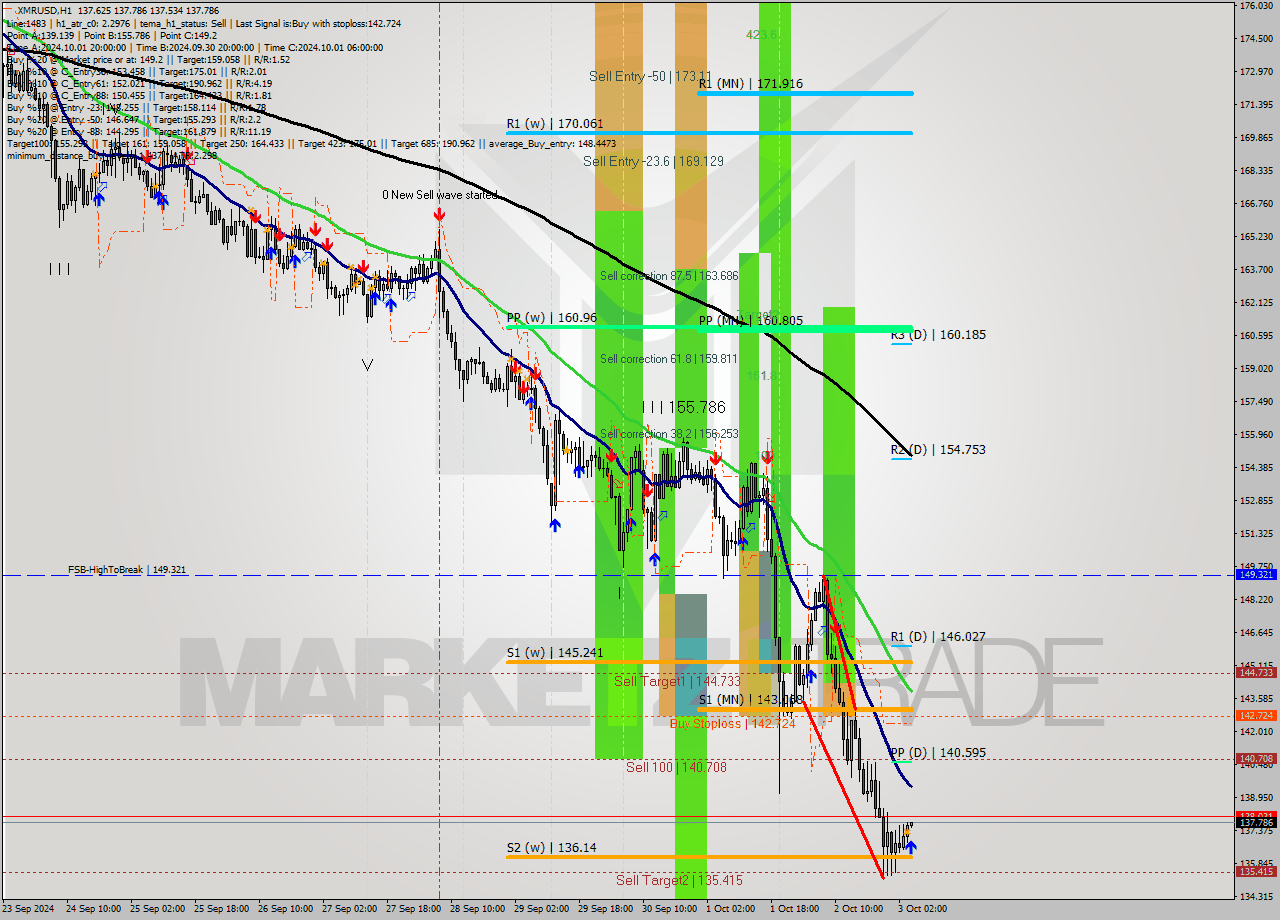Click the 3 Oct 02:00 time axis label

[x=920, y=909]
